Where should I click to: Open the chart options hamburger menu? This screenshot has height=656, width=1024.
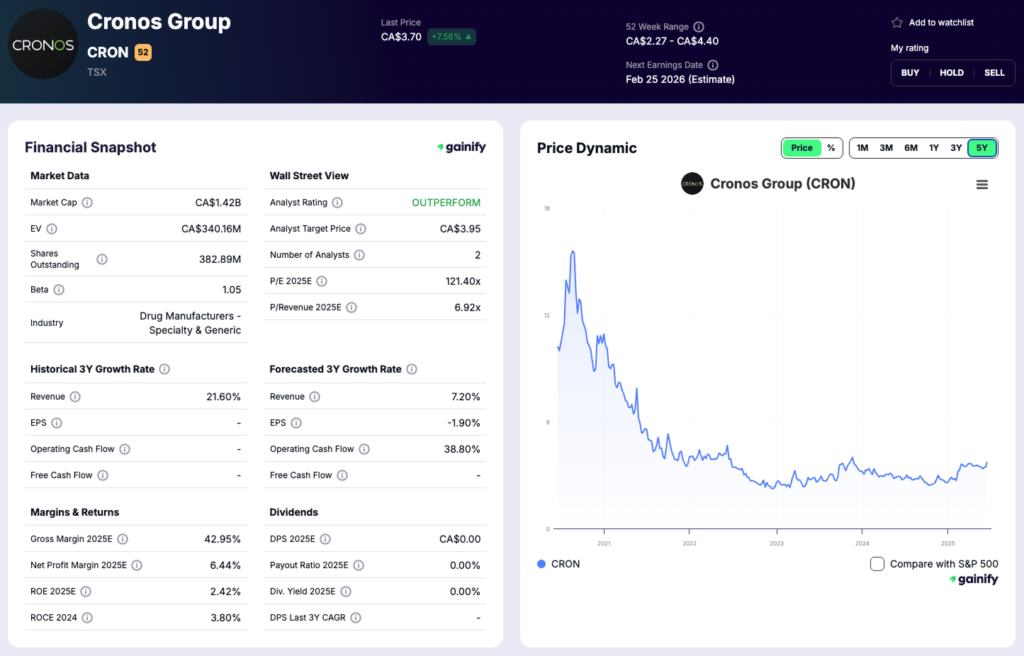coord(982,184)
